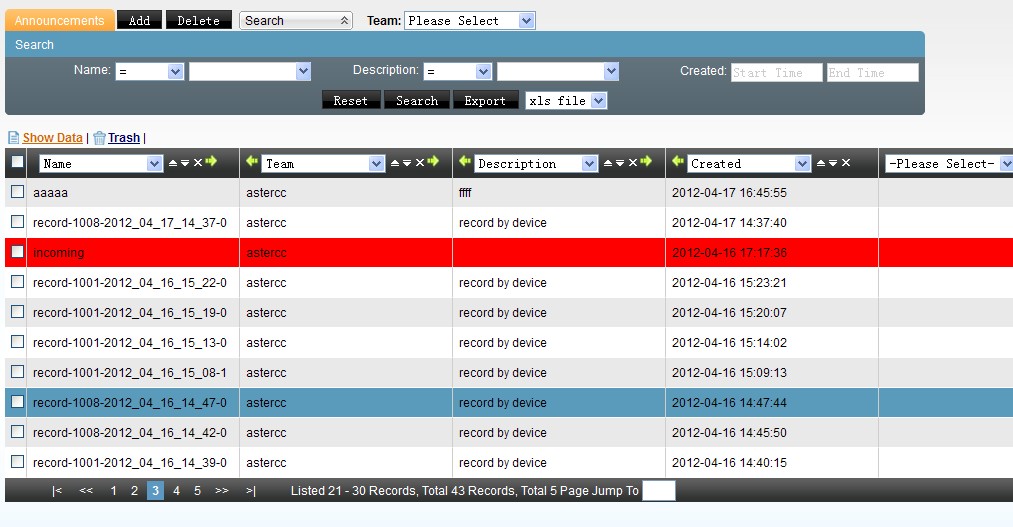Click the Show Data page icon
1013x527 pixels.
pos(13,138)
